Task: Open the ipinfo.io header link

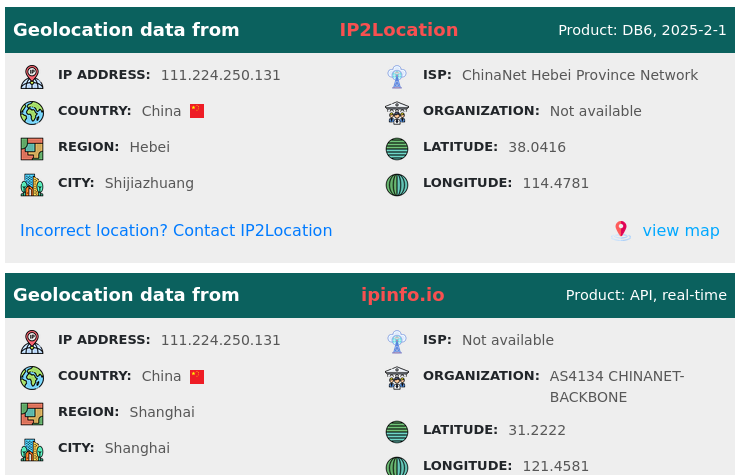Action: pyautogui.click(x=402, y=295)
